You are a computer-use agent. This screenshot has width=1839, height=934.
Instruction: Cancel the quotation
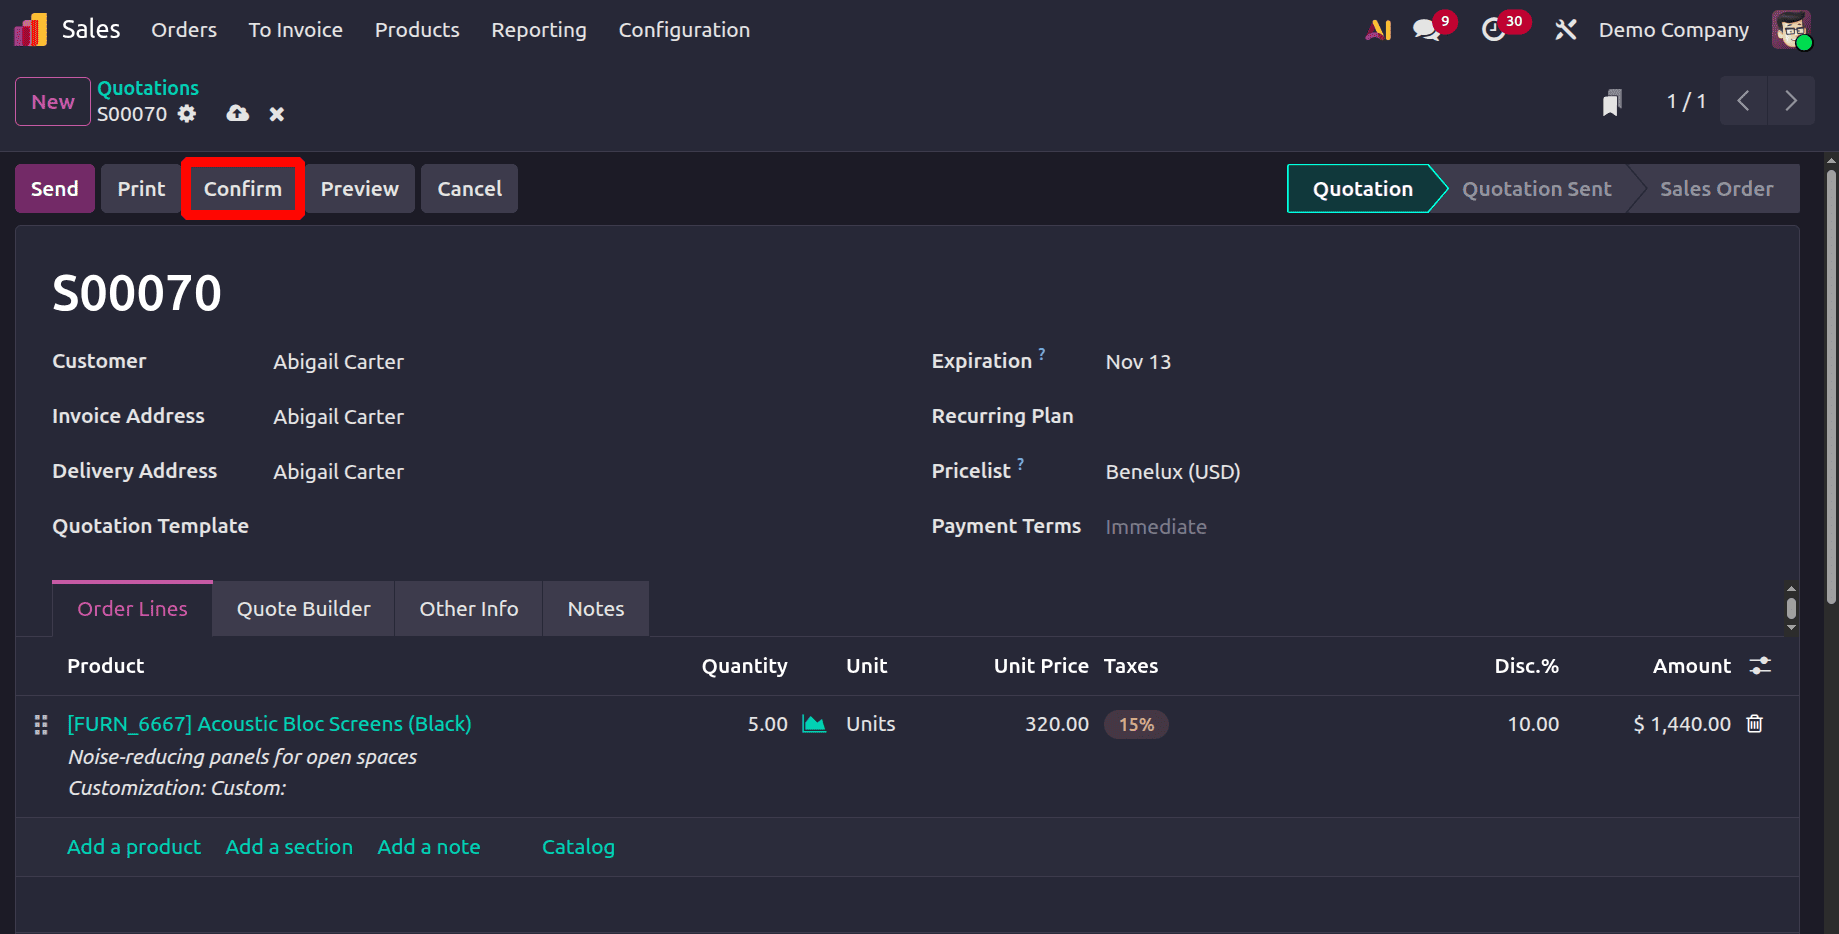[470, 189]
